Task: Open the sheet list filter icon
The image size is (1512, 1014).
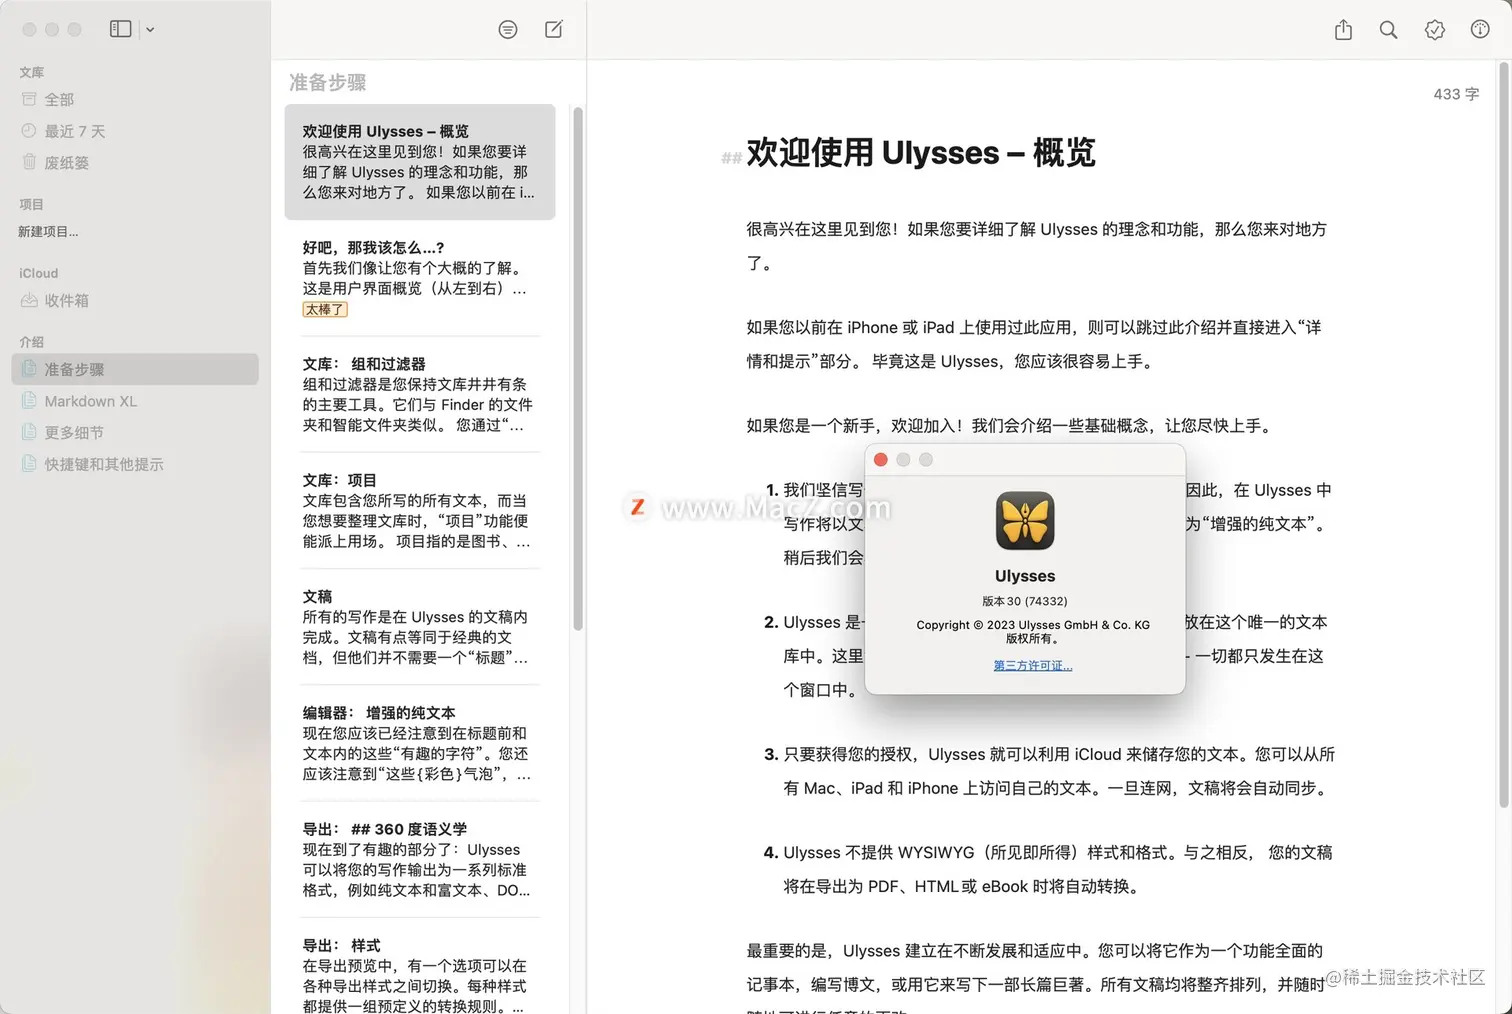Action: 508,30
